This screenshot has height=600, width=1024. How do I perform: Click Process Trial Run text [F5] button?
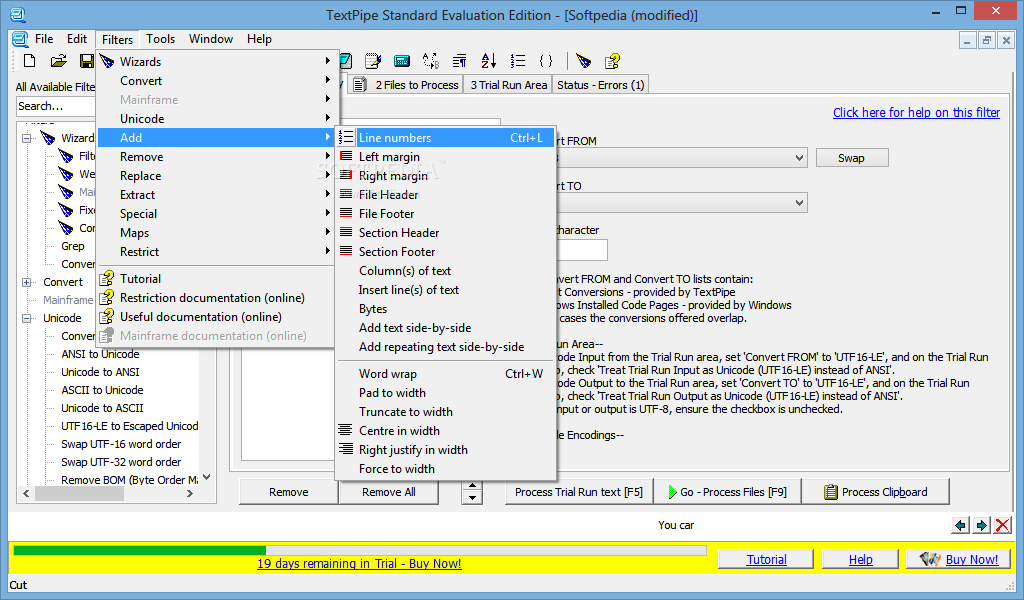coord(579,492)
